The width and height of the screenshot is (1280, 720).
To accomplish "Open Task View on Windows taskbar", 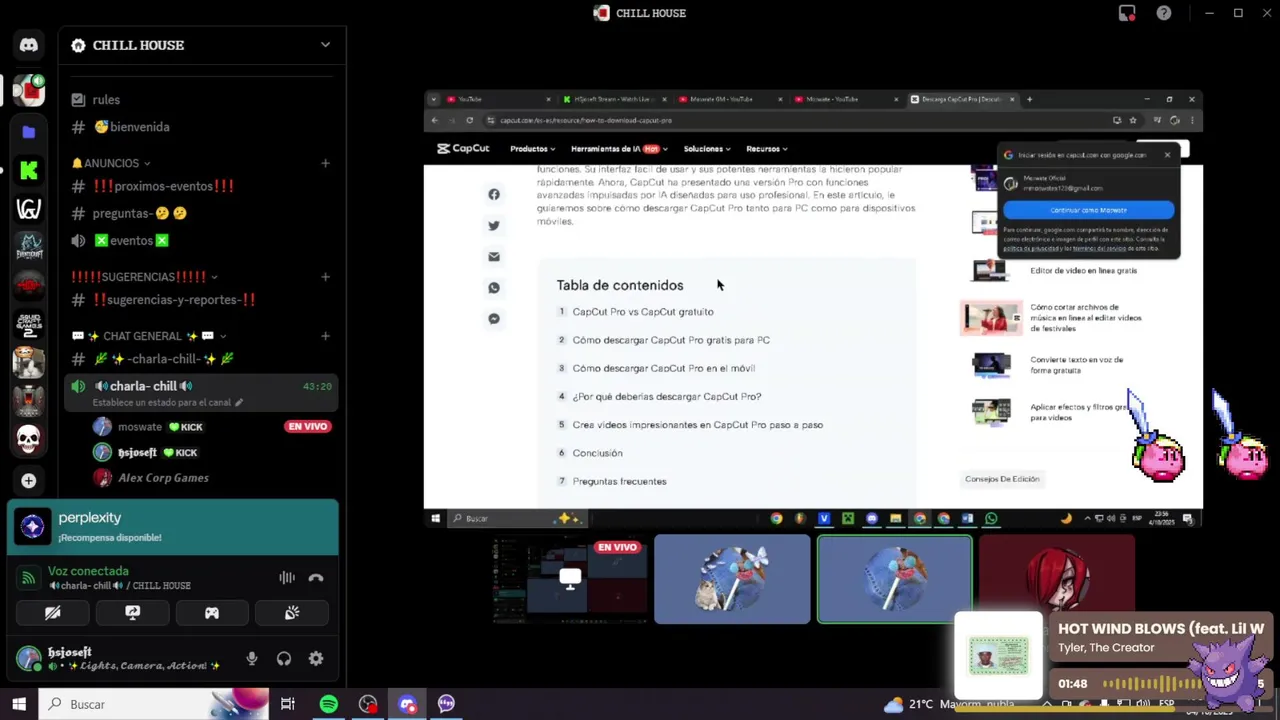I will tap(288, 705).
